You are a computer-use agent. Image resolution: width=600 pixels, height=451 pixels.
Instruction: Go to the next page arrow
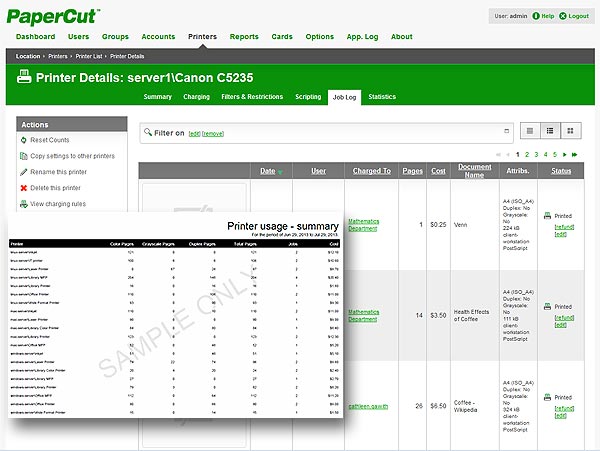point(565,154)
